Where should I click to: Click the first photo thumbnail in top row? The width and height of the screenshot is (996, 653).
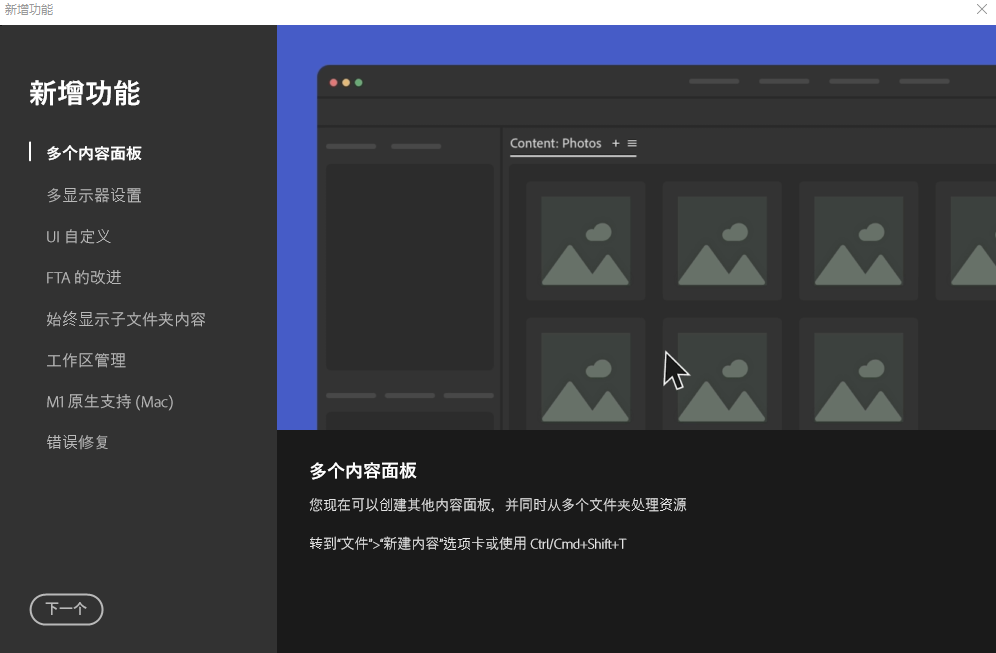pyautogui.click(x=586, y=241)
